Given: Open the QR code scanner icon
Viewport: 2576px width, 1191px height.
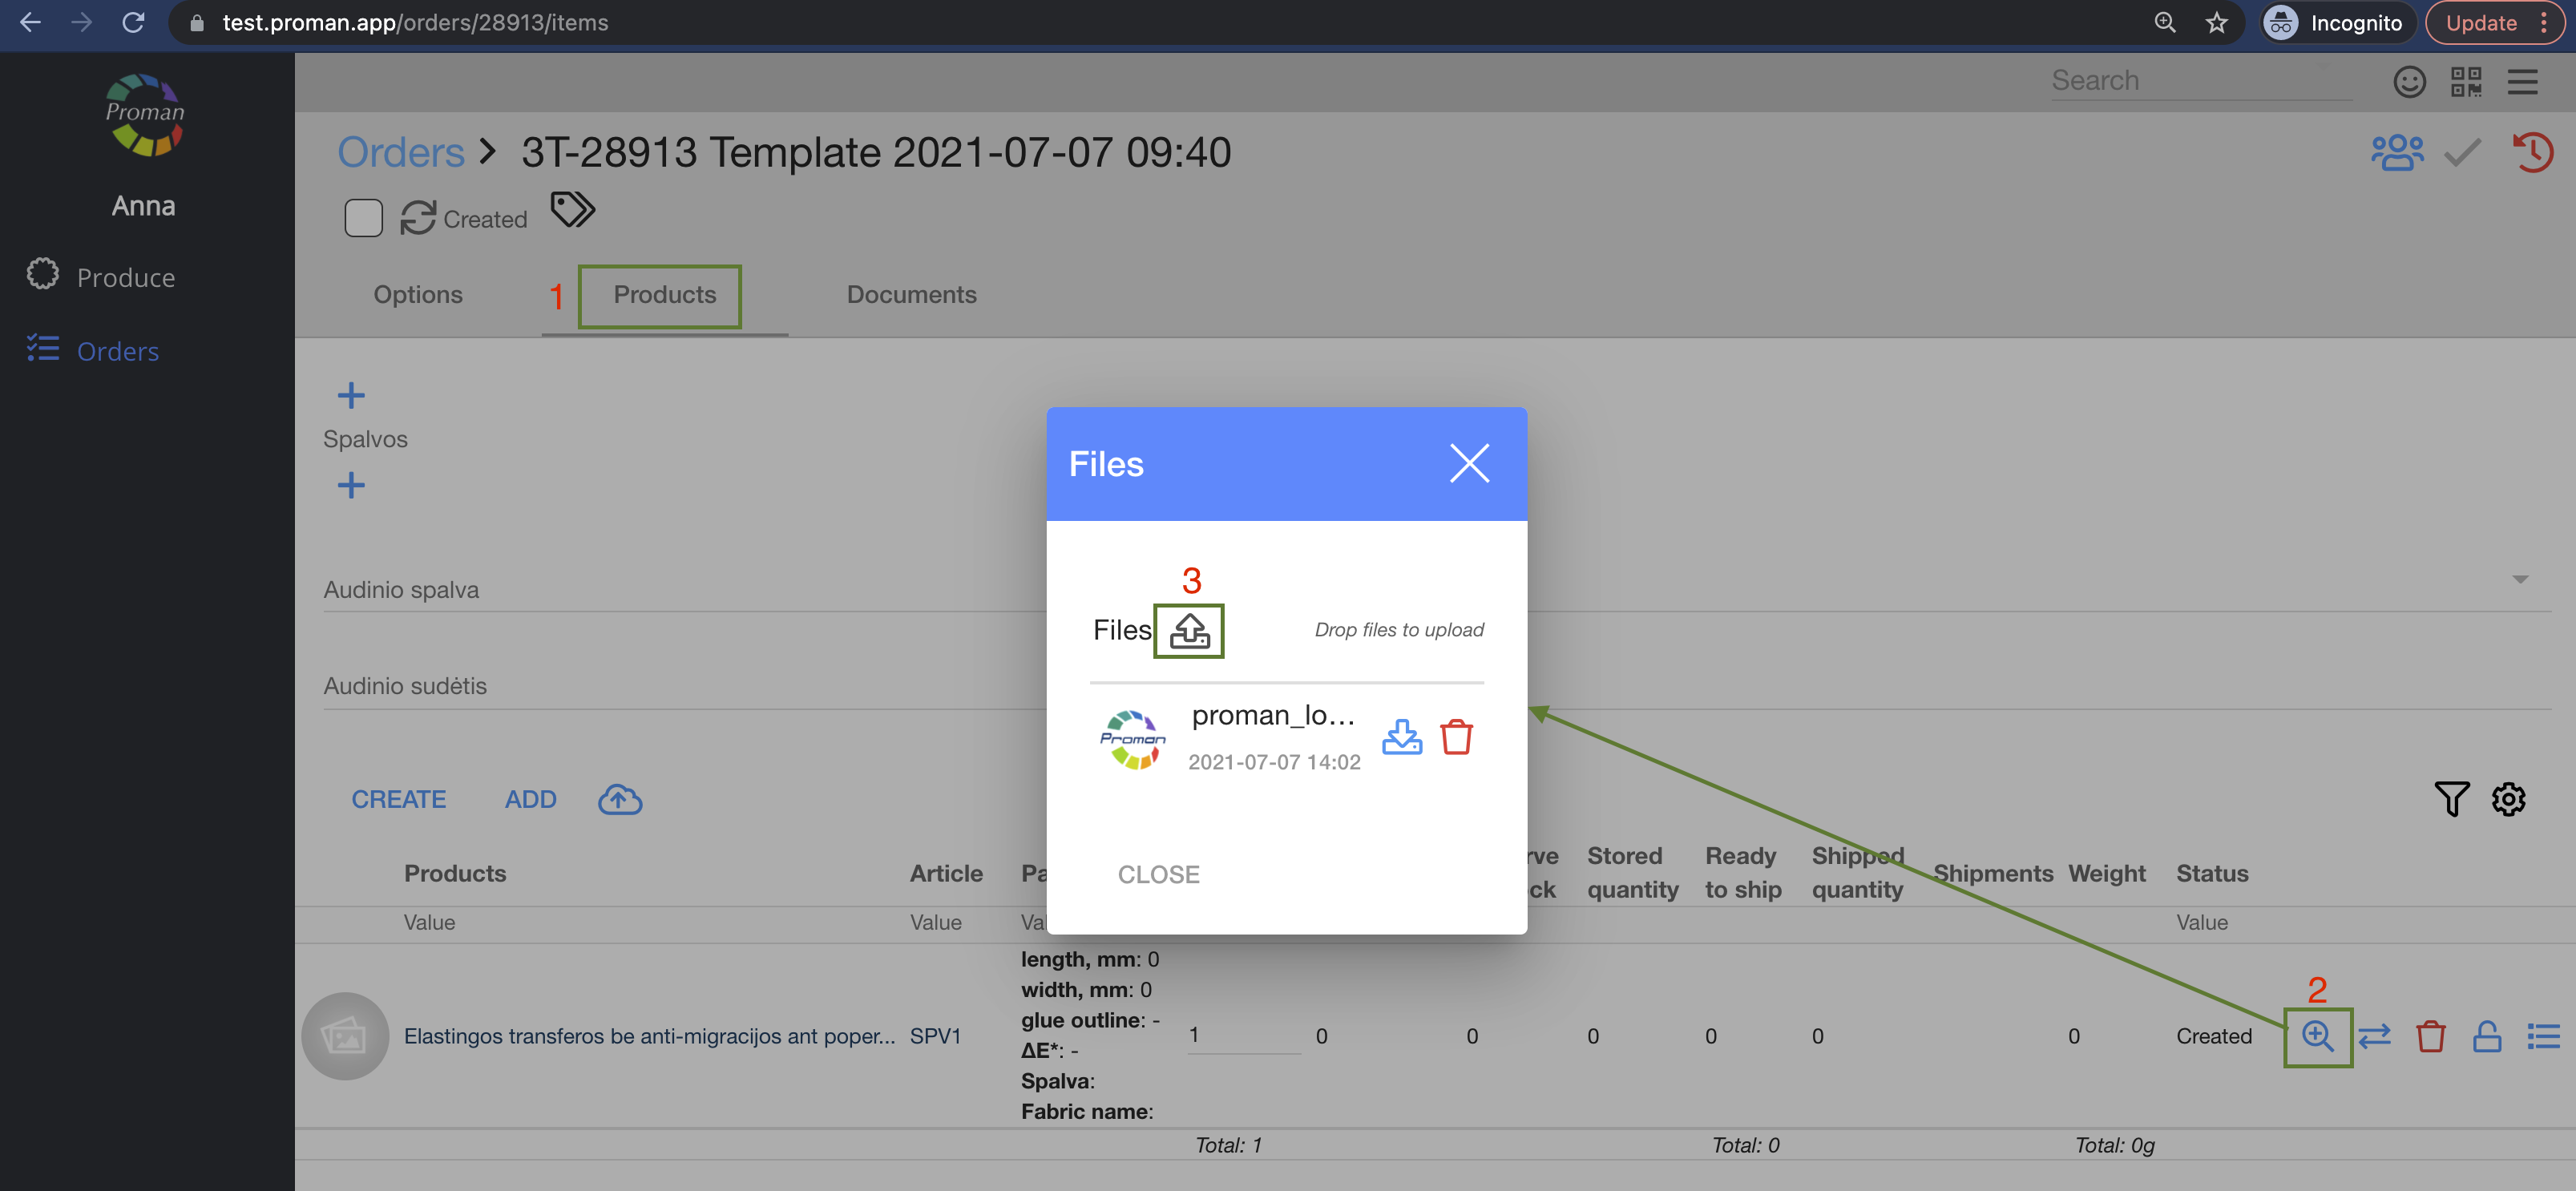Looking at the screenshot, I should pos(2466,81).
